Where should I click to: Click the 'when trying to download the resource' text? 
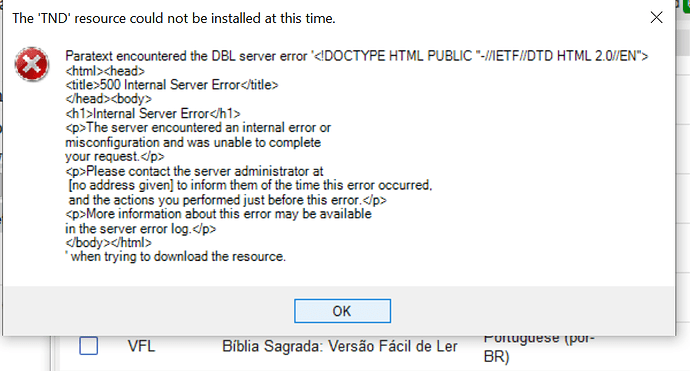176,257
